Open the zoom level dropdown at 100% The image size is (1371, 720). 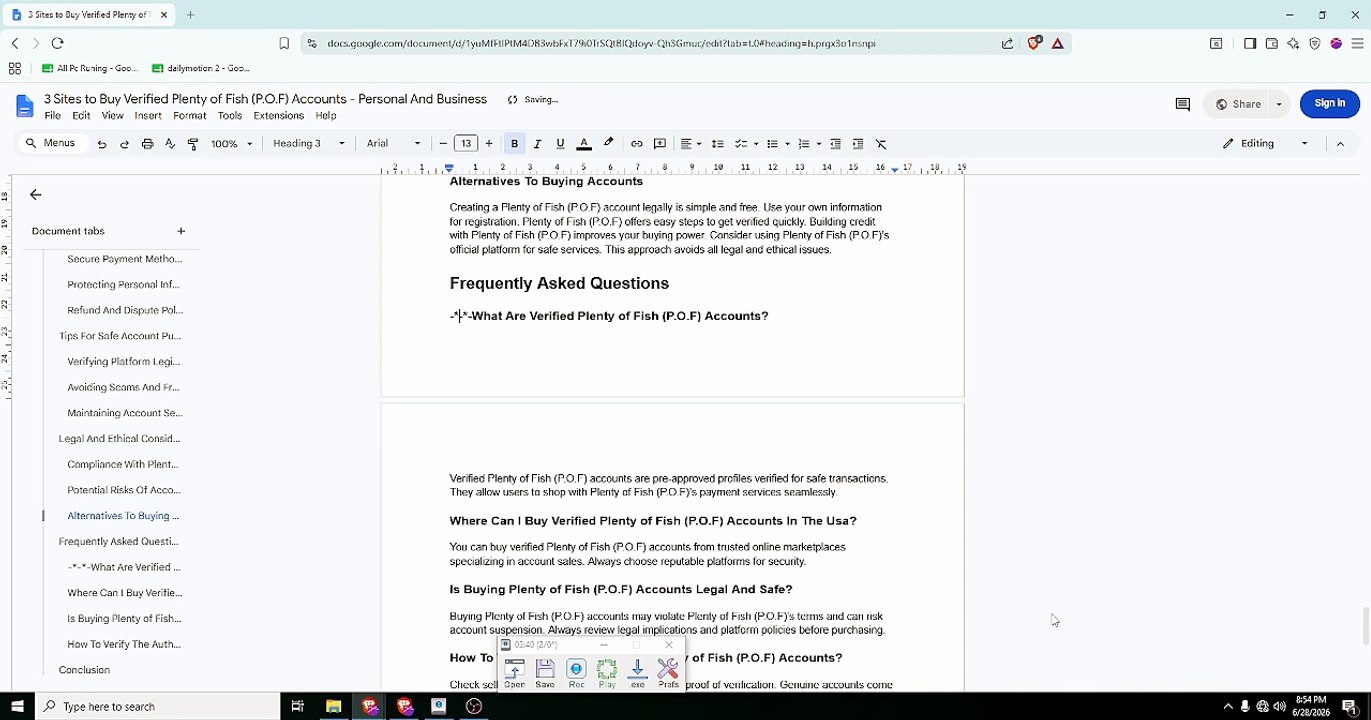pos(231,144)
